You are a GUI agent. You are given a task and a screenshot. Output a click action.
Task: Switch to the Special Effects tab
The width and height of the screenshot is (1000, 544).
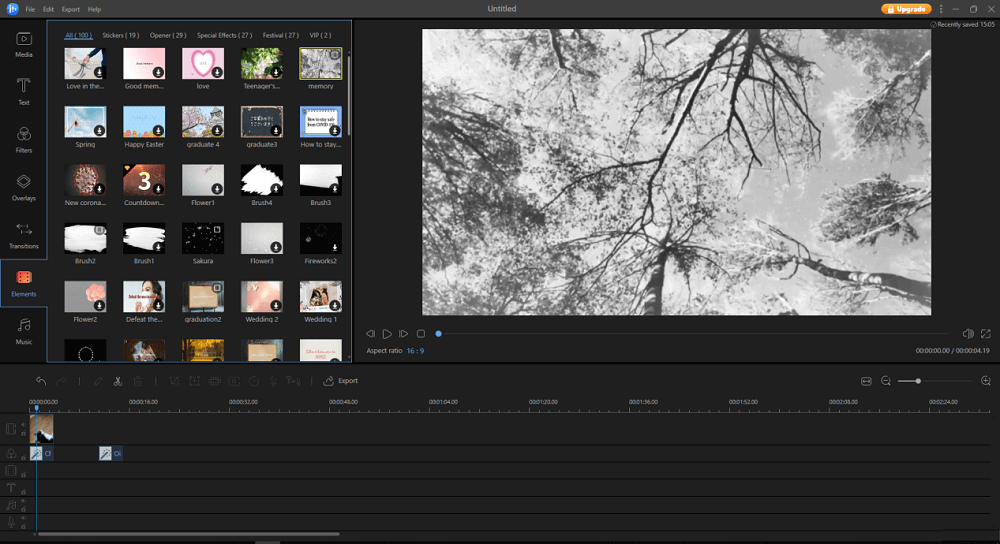coord(224,35)
